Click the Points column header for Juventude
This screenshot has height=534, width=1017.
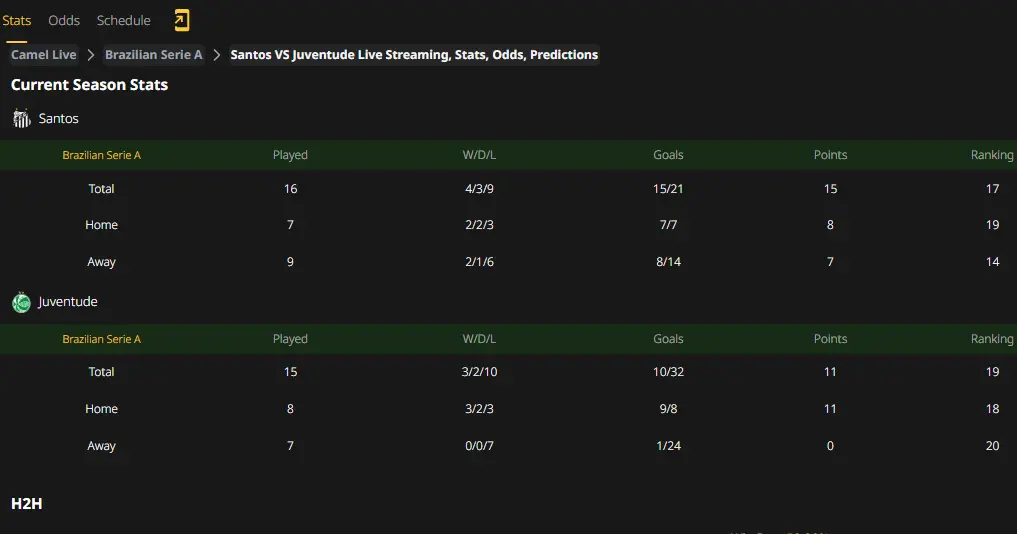coord(830,339)
